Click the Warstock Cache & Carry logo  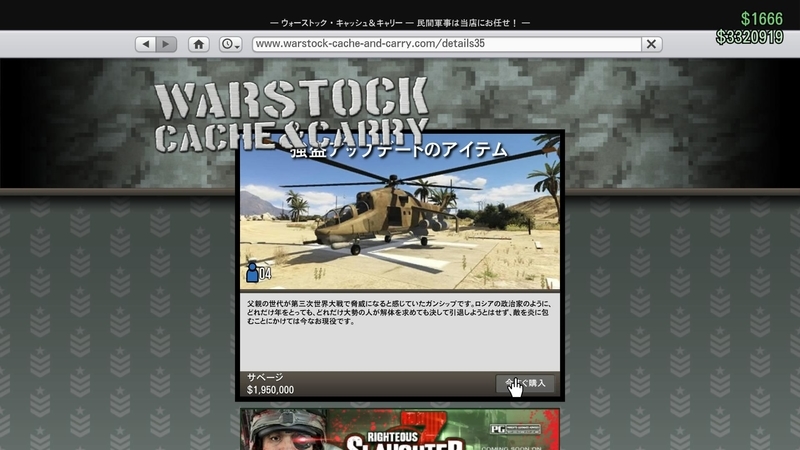pos(291,114)
